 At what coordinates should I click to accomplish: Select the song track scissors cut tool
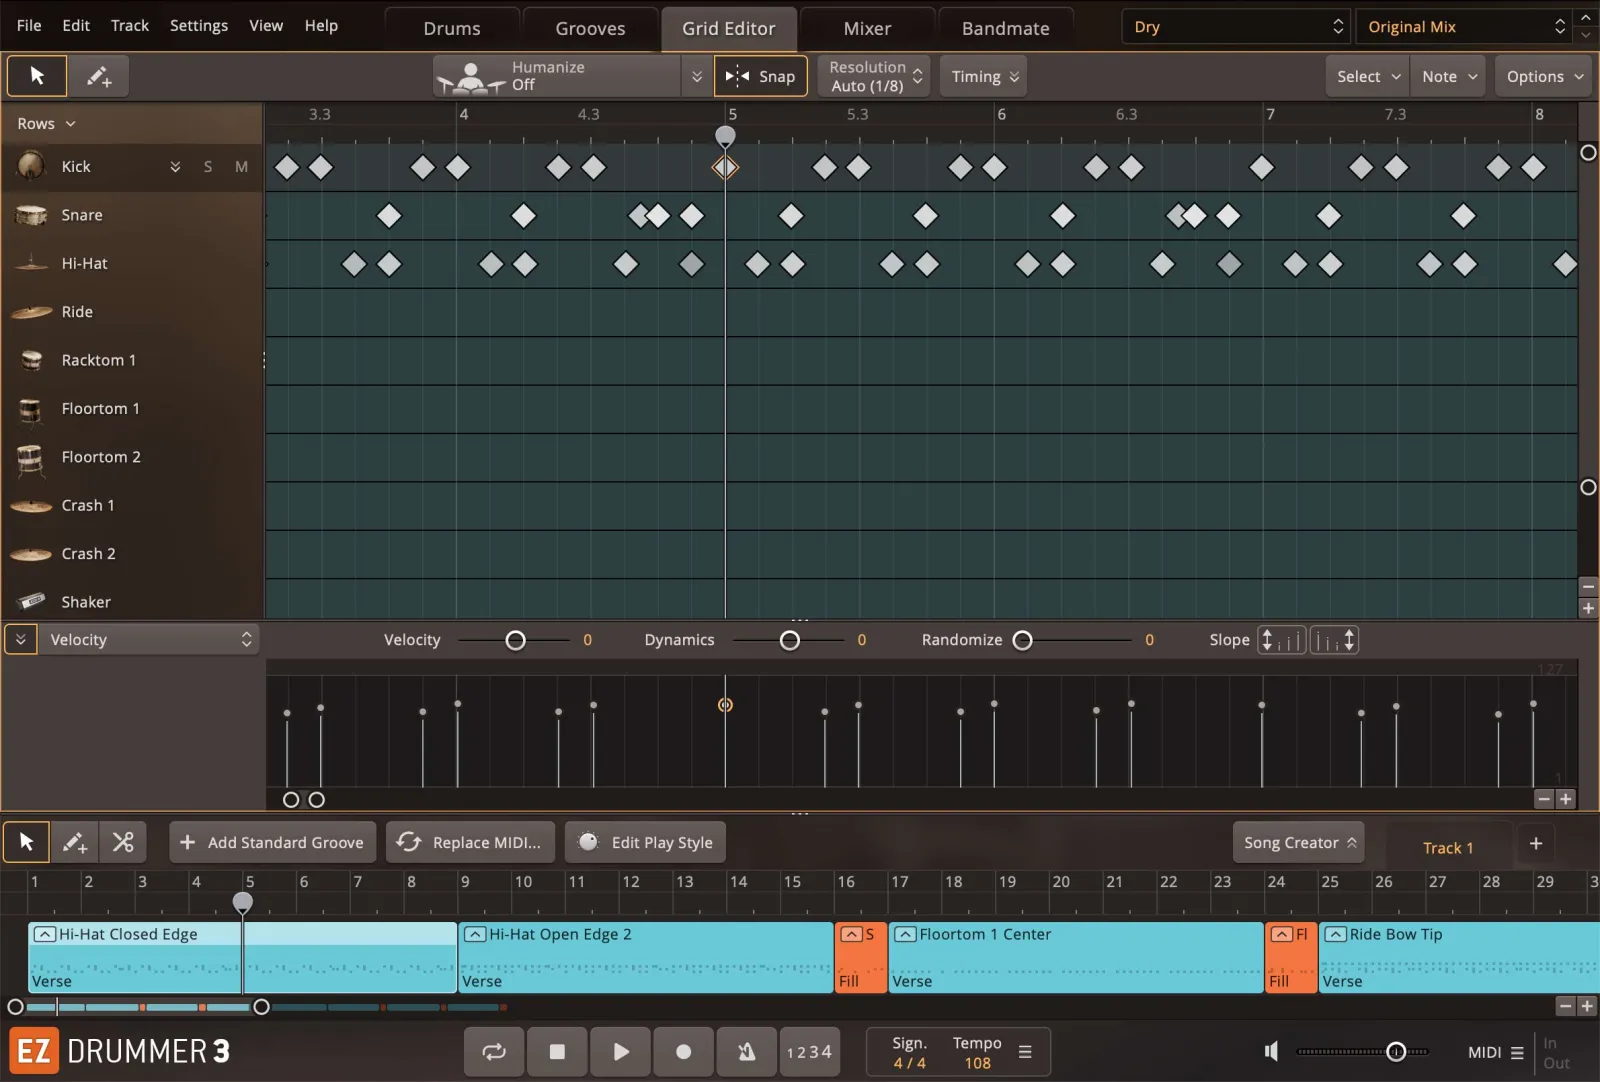[x=123, y=842]
